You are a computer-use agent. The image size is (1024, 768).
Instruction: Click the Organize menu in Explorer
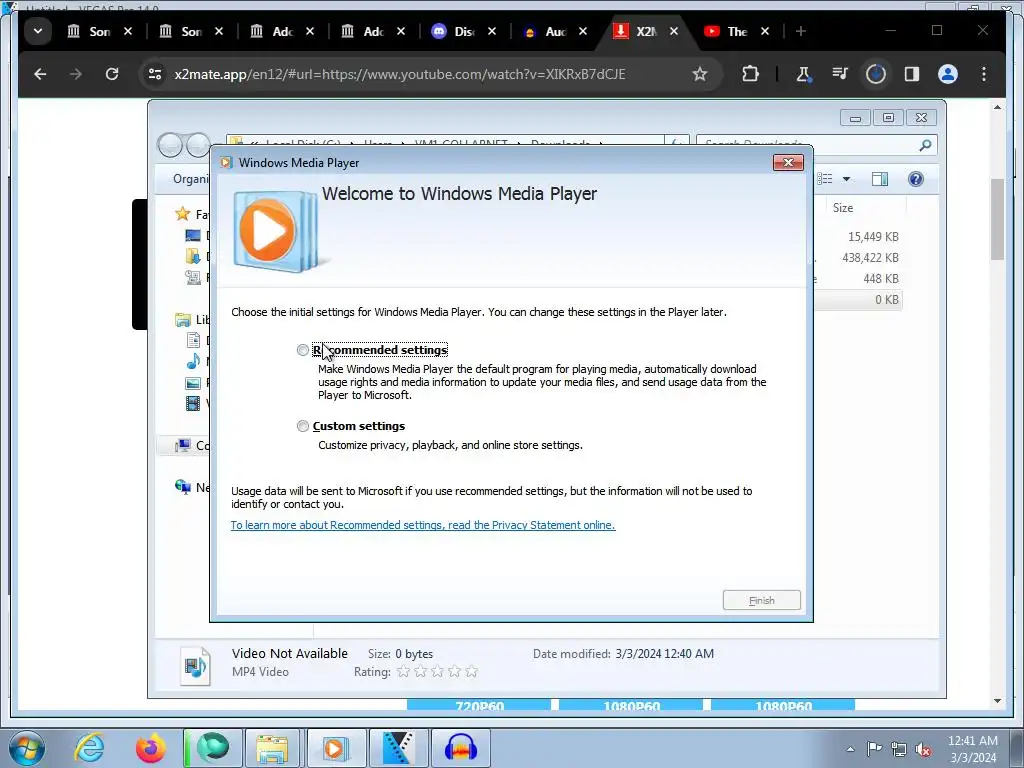coord(190,179)
